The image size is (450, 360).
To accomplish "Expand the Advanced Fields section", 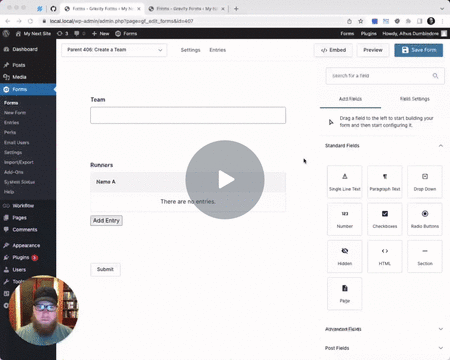I will (x=441, y=329).
